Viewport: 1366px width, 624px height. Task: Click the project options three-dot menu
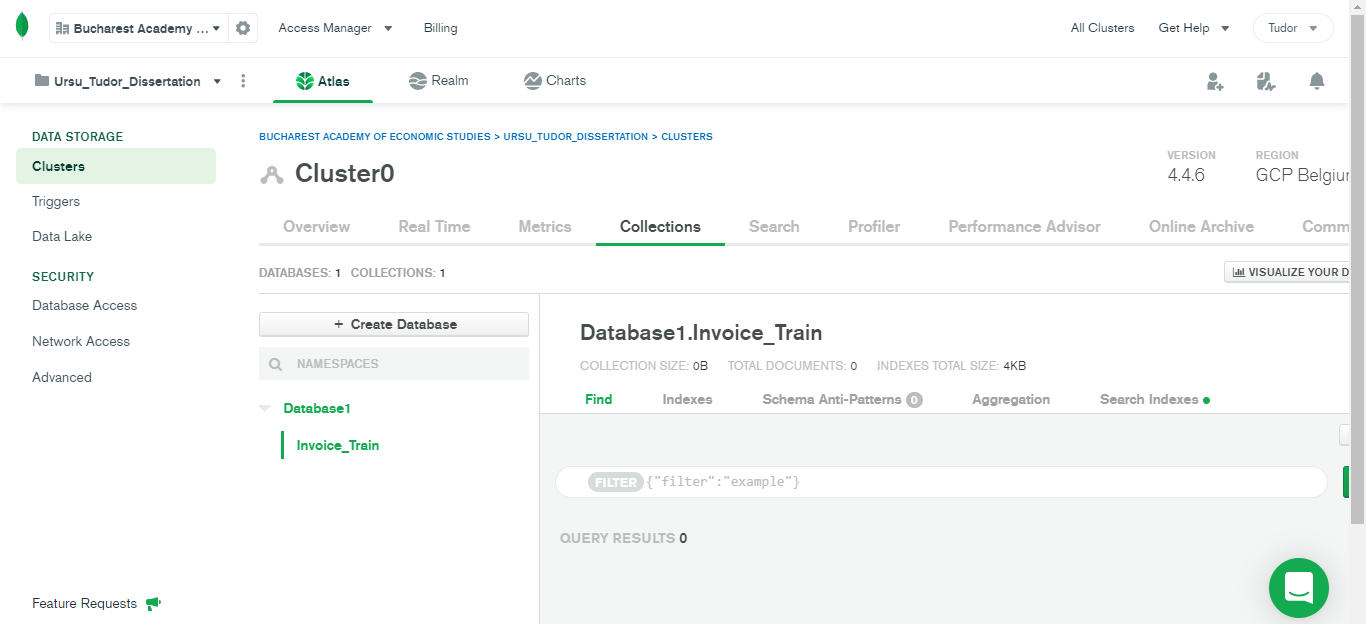coord(243,81)
